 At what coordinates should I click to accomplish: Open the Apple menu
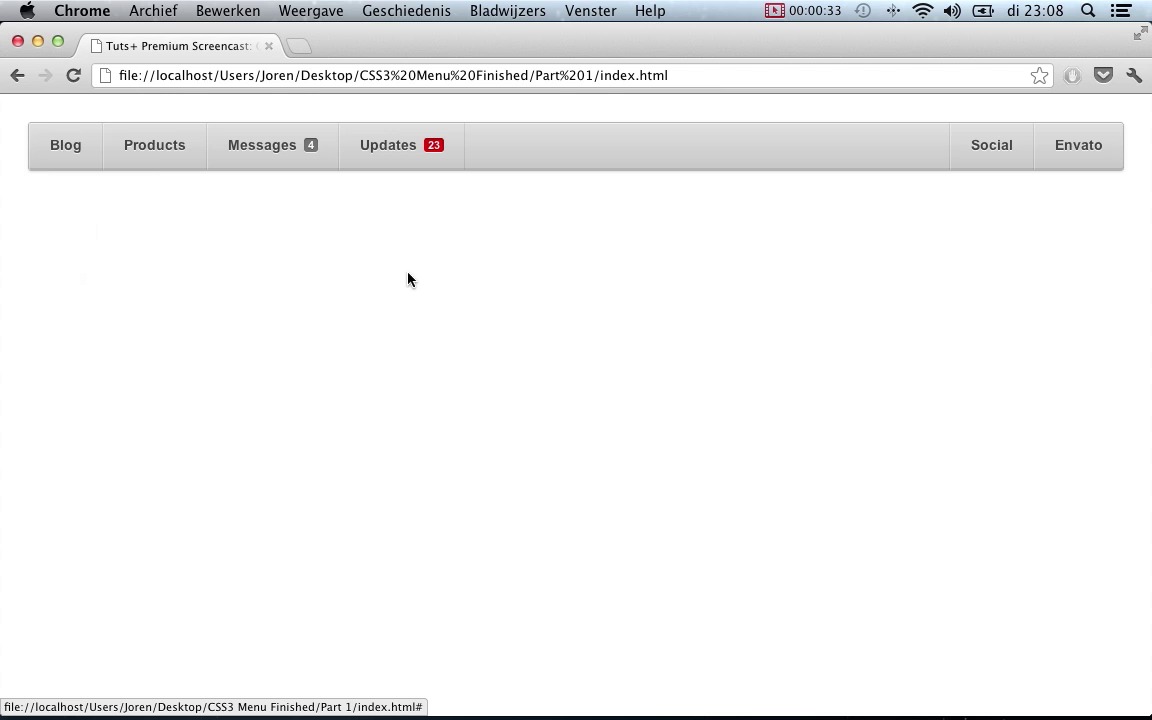(x=27, y=10)
